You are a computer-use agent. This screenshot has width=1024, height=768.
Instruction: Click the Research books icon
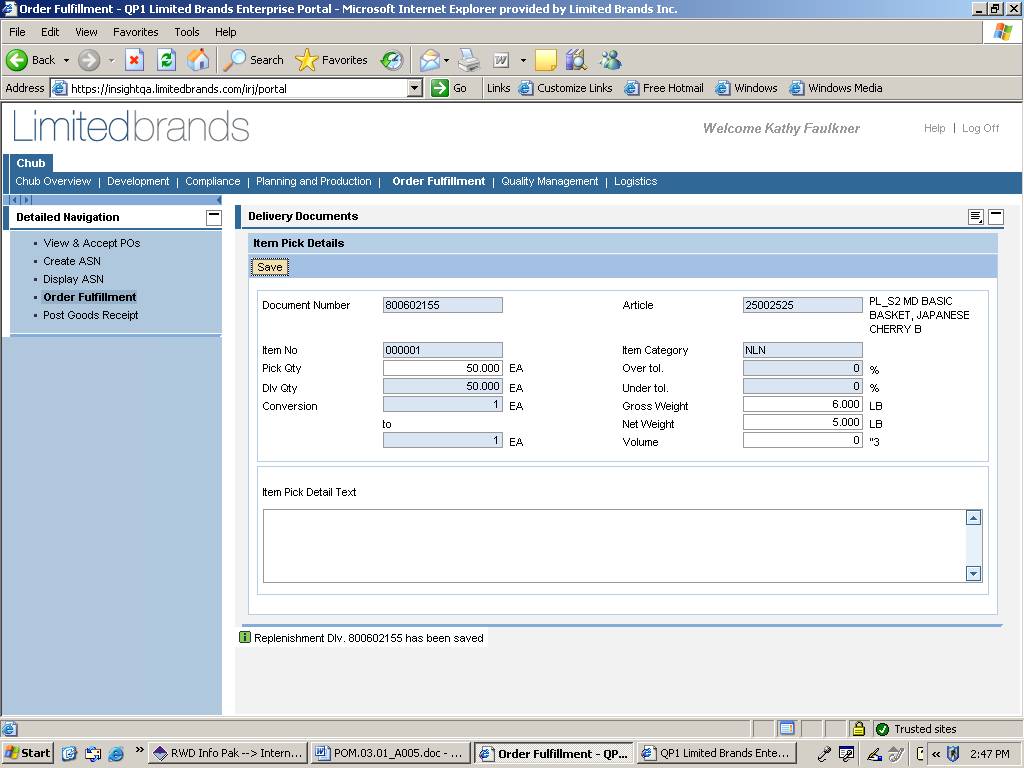click(576, 60)
